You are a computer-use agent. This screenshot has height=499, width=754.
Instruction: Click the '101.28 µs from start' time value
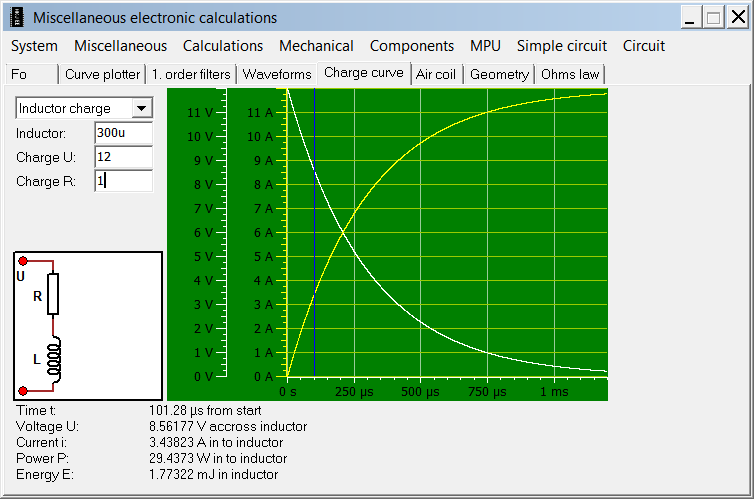(205, 411)
